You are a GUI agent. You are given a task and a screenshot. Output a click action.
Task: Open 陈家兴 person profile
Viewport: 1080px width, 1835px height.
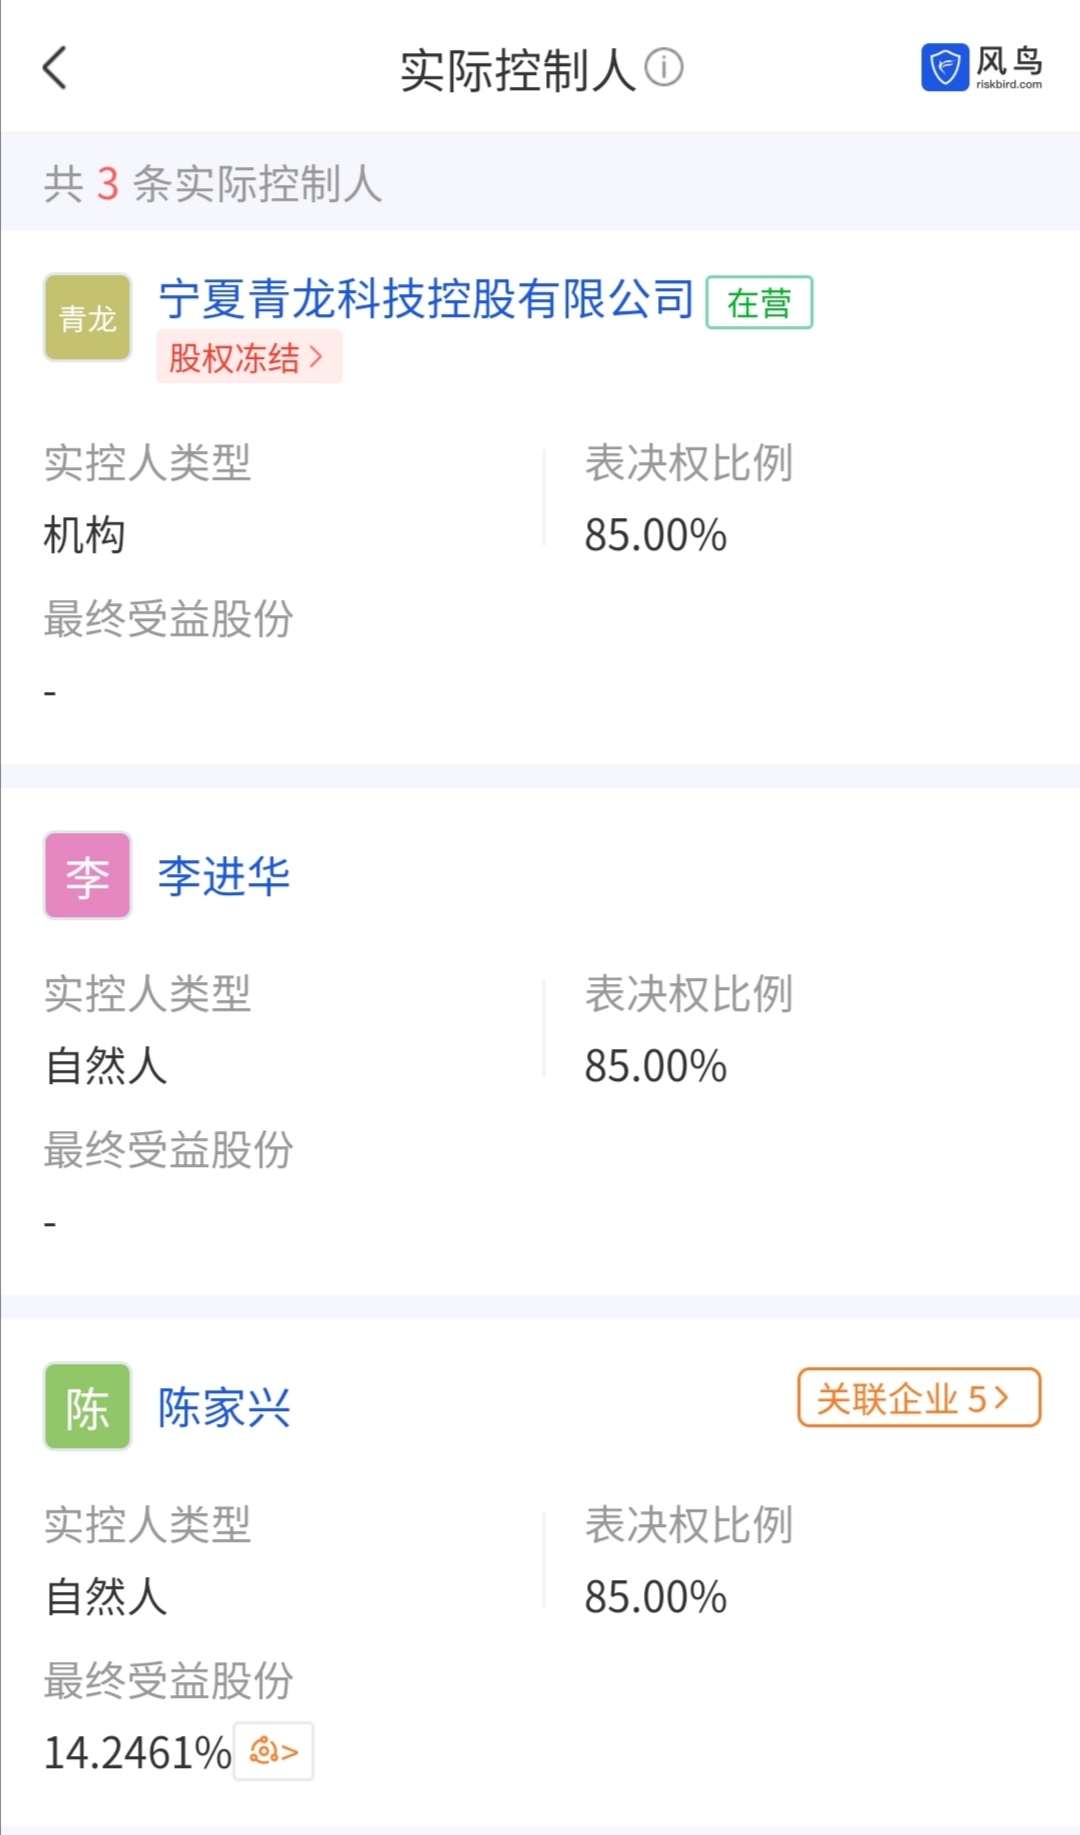coord(224,1407)
